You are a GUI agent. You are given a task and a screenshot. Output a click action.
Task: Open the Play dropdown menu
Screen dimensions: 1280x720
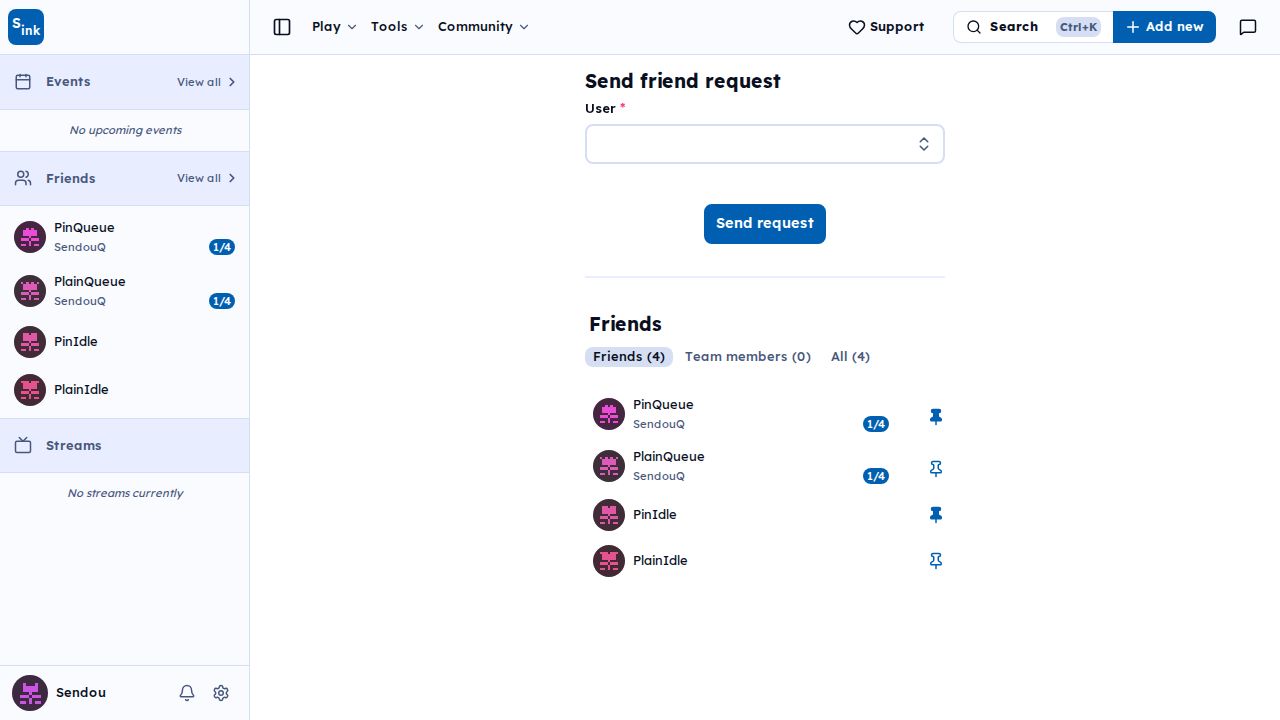334,27
